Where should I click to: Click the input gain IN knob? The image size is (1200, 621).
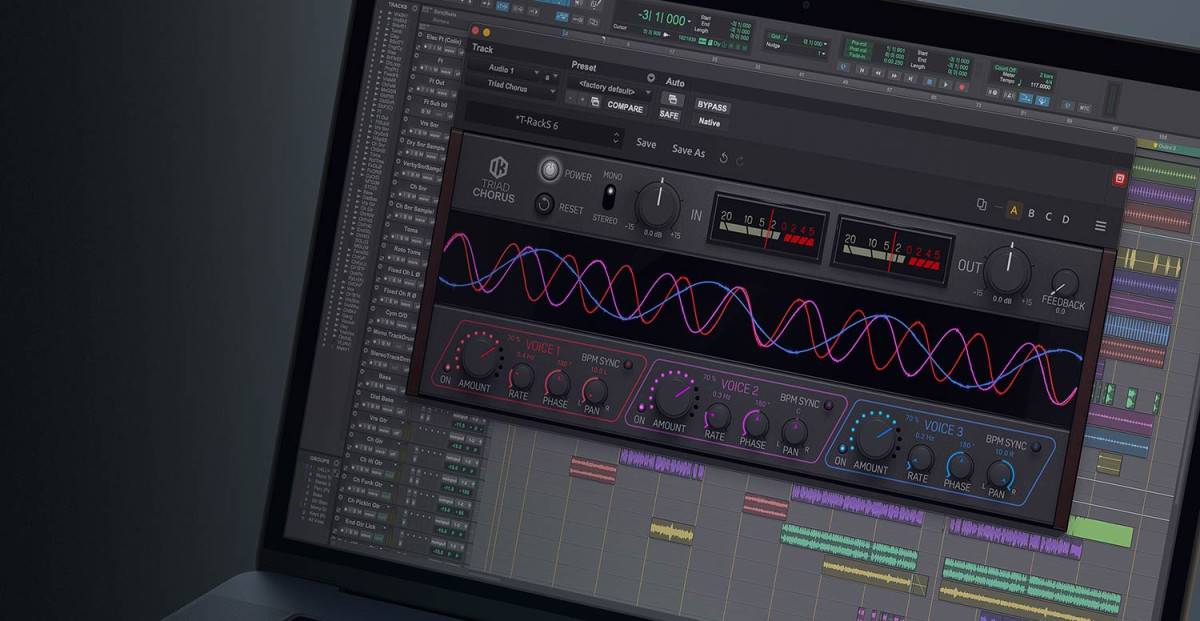pyautogui.click(x=657, y=202)
